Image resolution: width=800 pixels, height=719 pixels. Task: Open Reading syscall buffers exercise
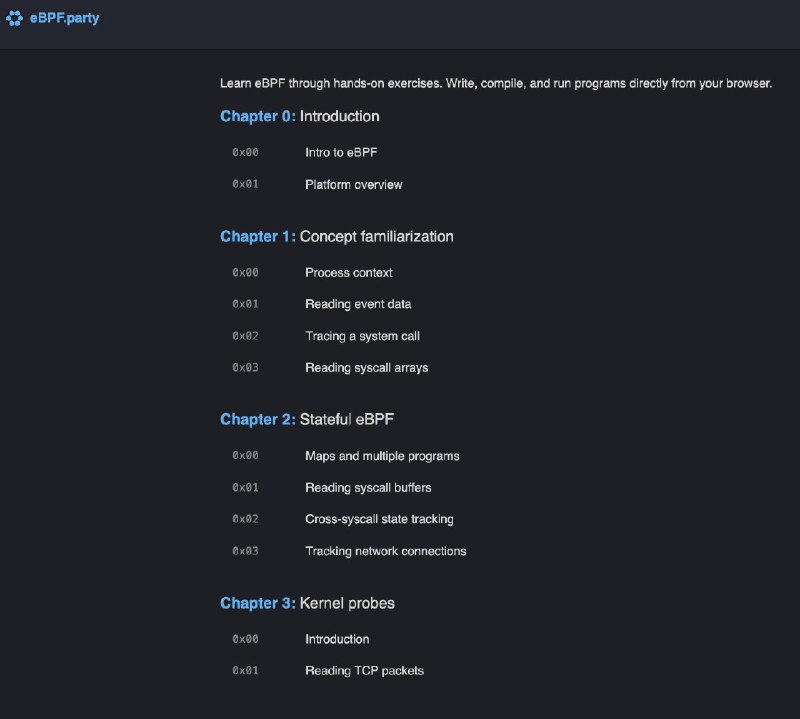click(368, 488)
